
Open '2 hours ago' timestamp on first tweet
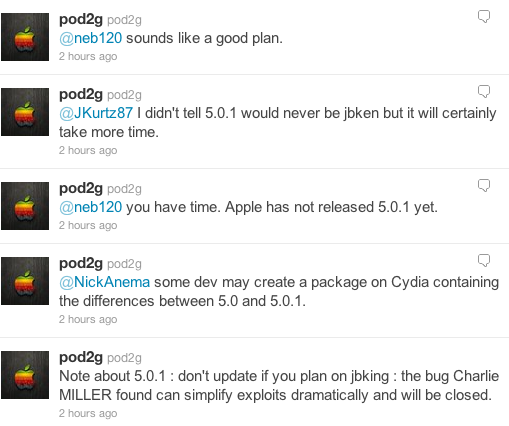[x=88, y=56]
